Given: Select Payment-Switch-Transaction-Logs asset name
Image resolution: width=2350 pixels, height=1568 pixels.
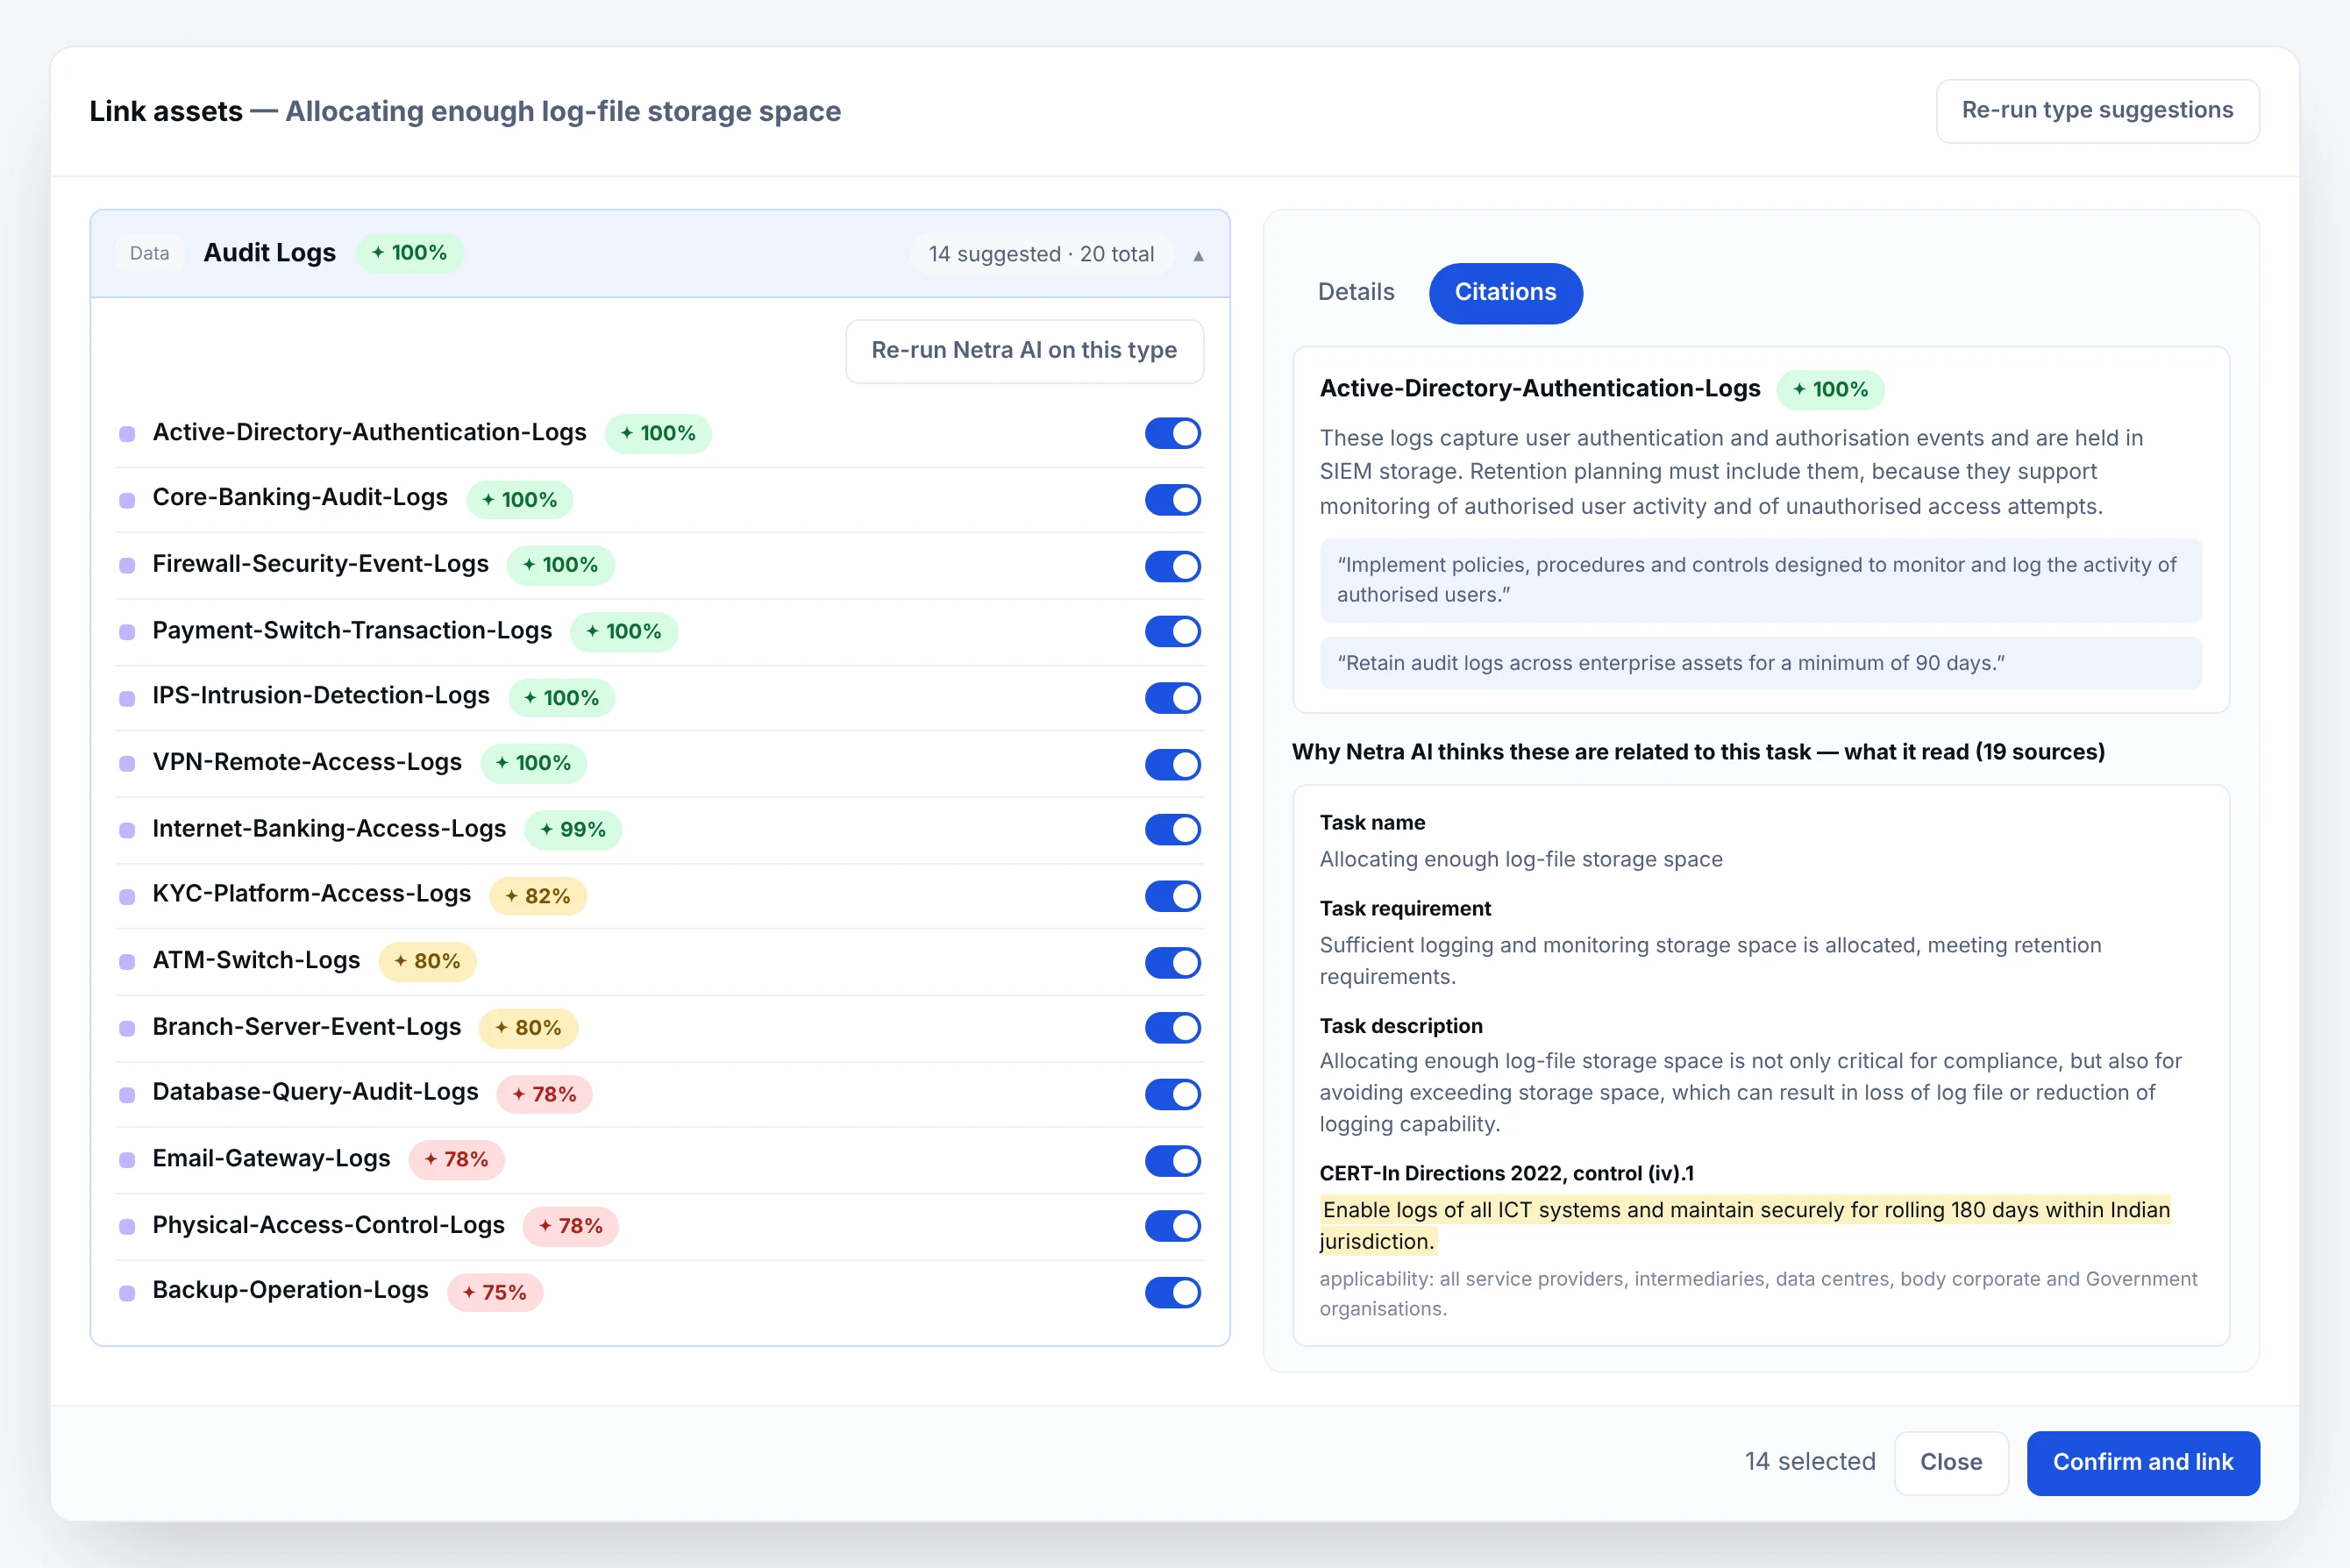Looking at the screenshot, I should pos(352,630).
